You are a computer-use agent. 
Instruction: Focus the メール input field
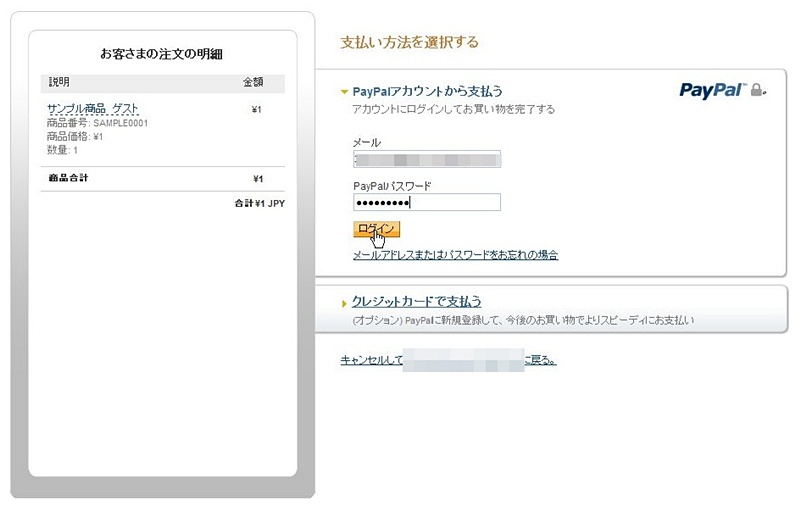[x=427, y=159]
